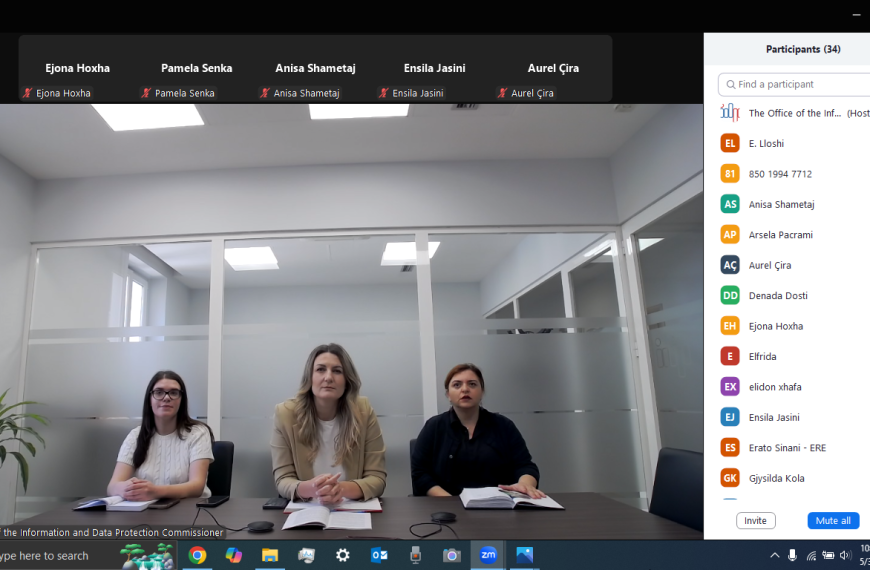Select Erato Sinani - ERE in the participants list
The image size is (870, 570).
tap(787, 447)
